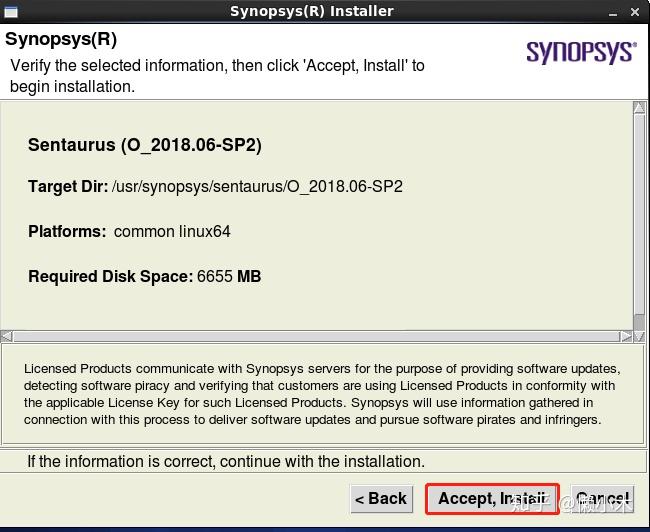Click the vertical scrollbar up arrow
650x532 pixels.
tap(639, 109)
